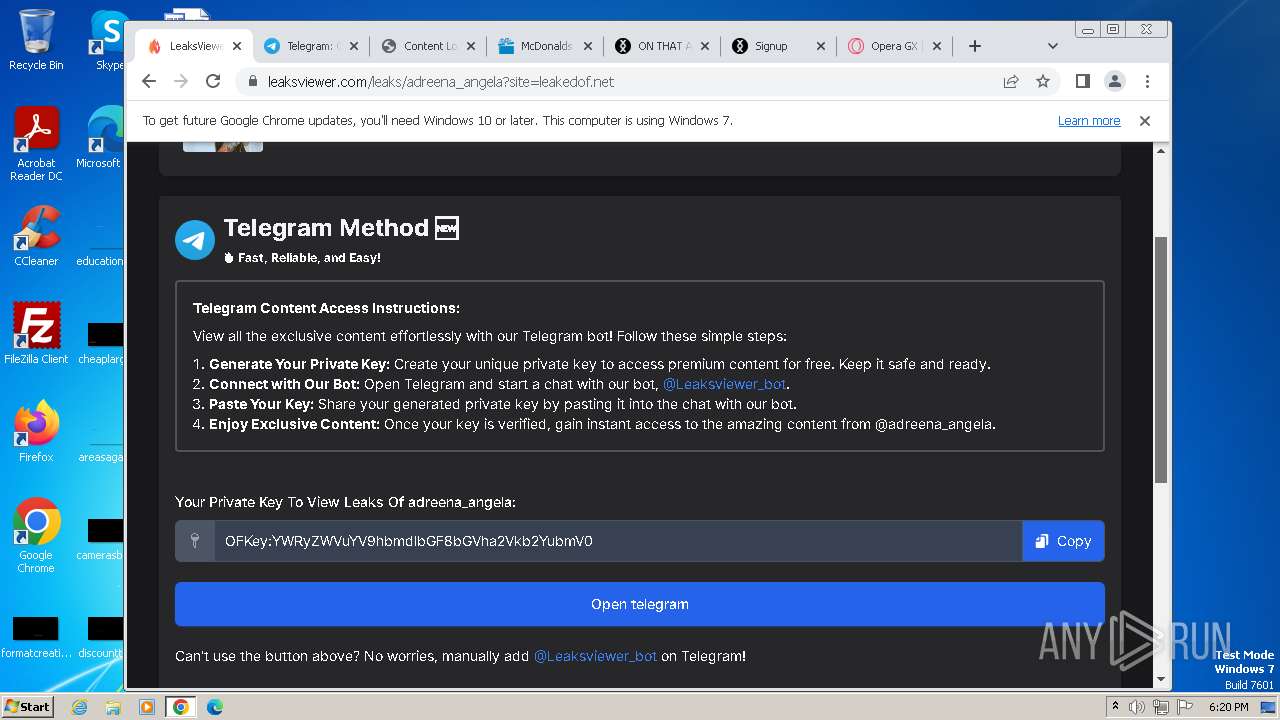Open the Chrome profile avatar

1114,81
